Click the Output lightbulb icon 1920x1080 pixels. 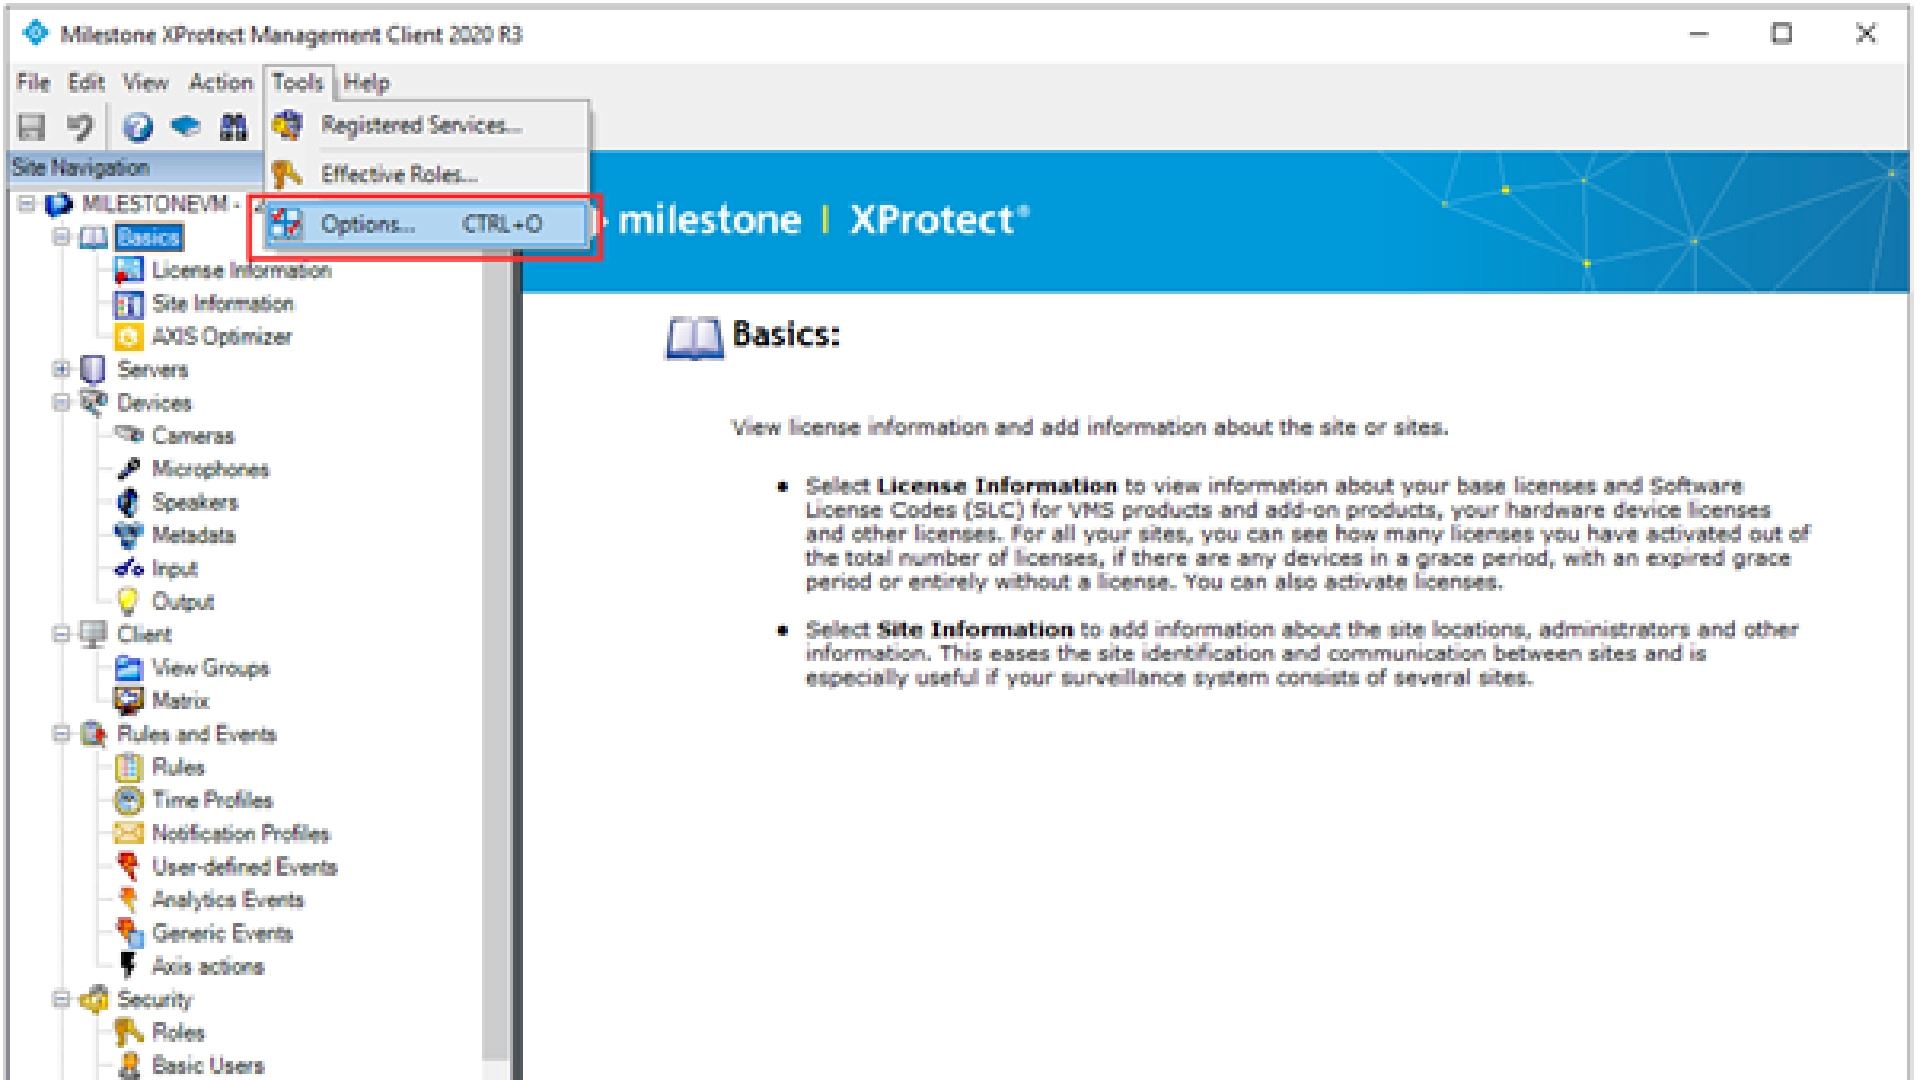[x=128, y=601]
